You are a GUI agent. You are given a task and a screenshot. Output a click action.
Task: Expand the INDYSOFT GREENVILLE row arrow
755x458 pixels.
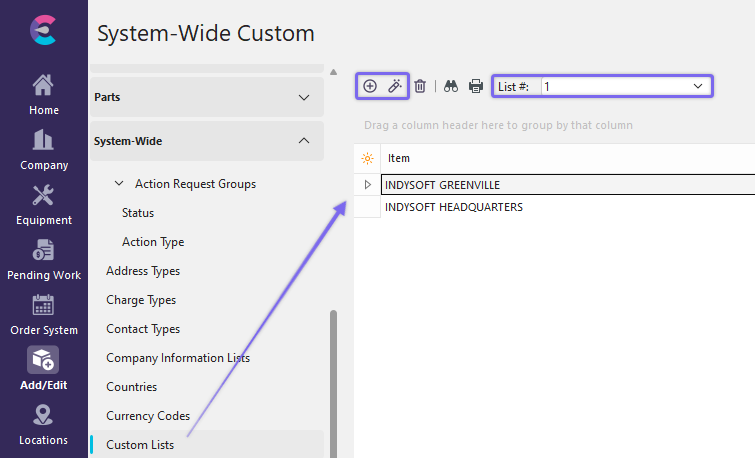[x=367, y=185]
